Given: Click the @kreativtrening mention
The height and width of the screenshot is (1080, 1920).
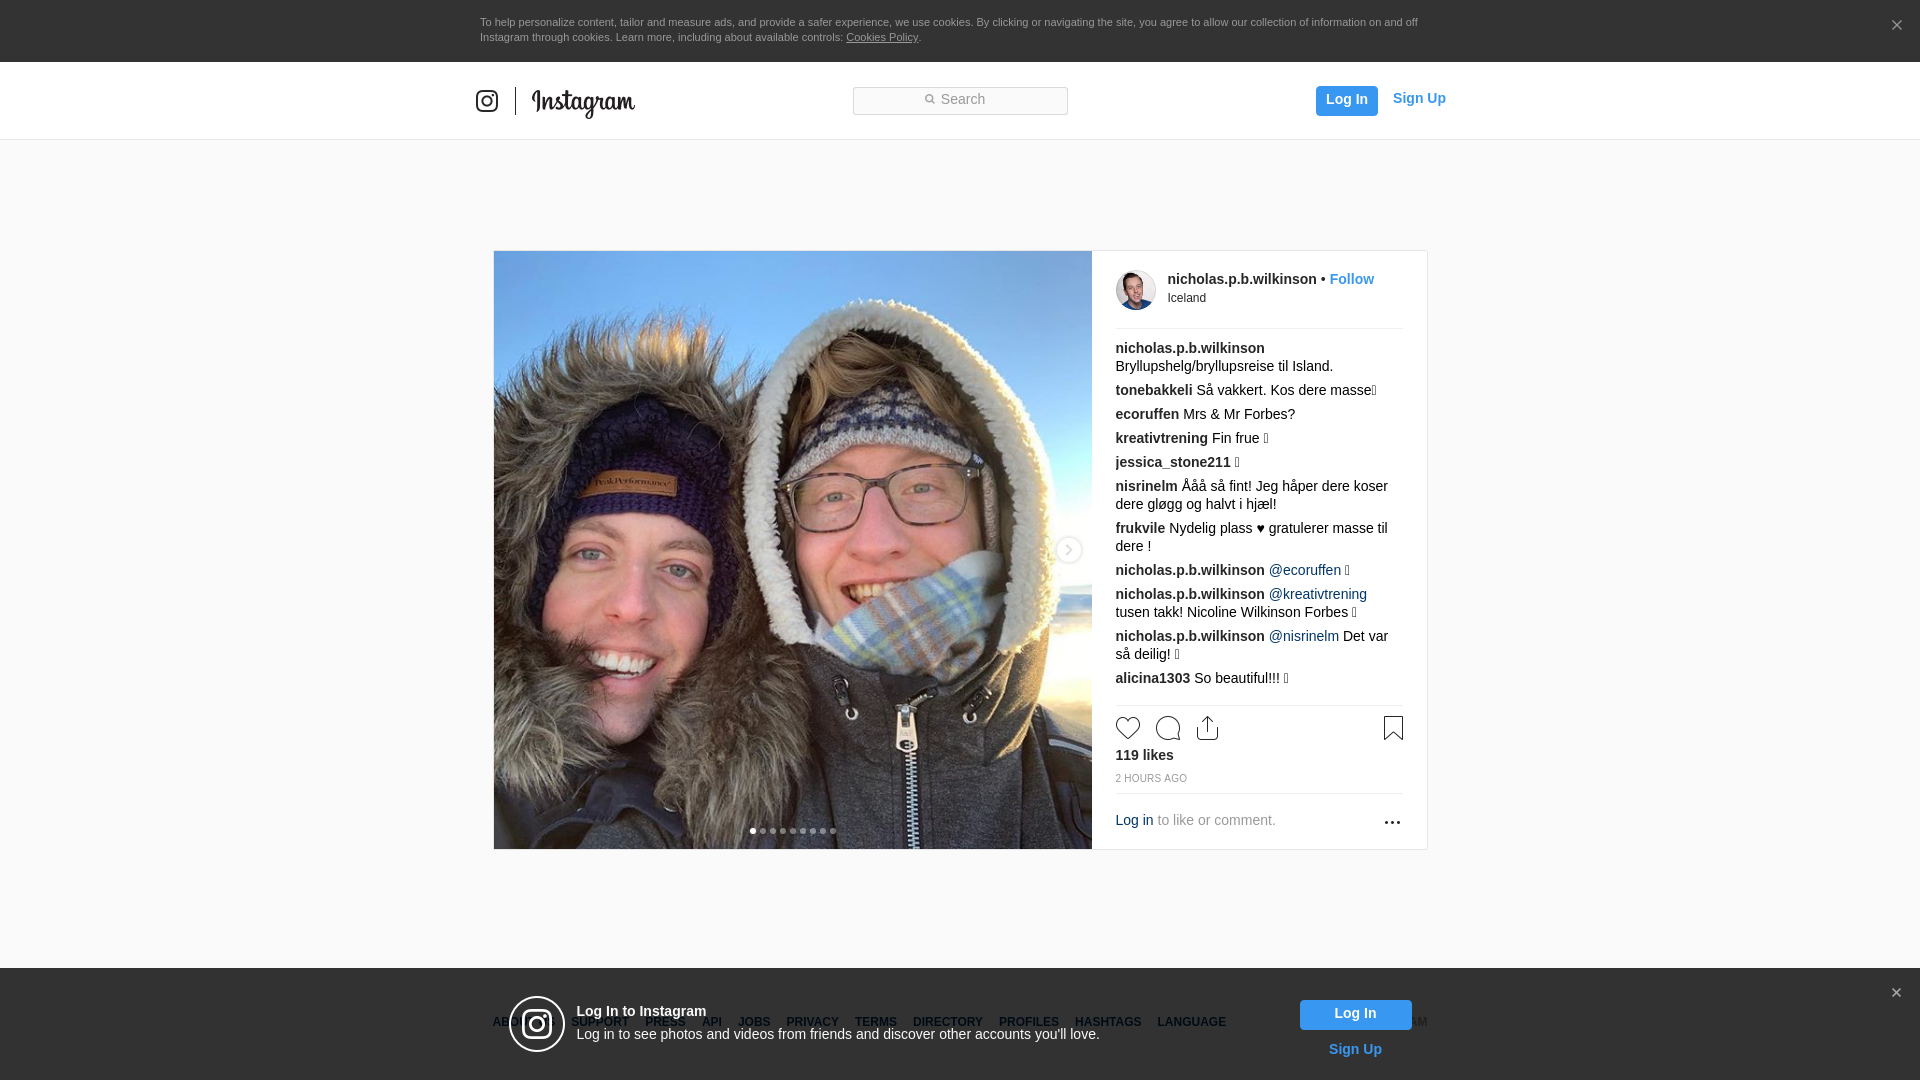Looking at the screenshot, I should [1317, 594].
